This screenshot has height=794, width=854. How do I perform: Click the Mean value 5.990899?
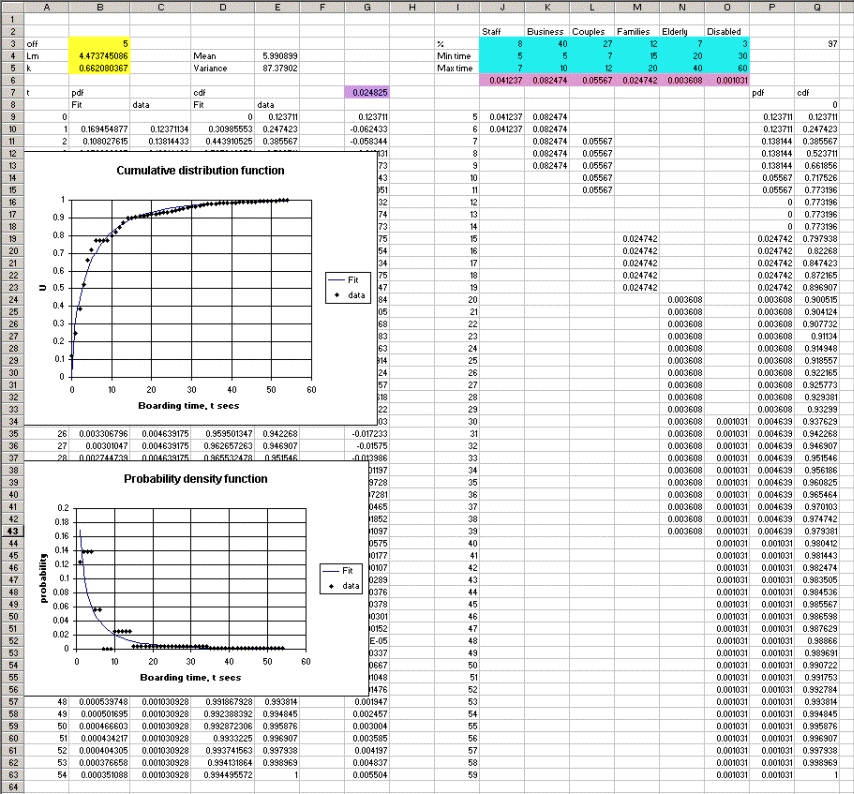pyautogui.click(x=277, y=56)
